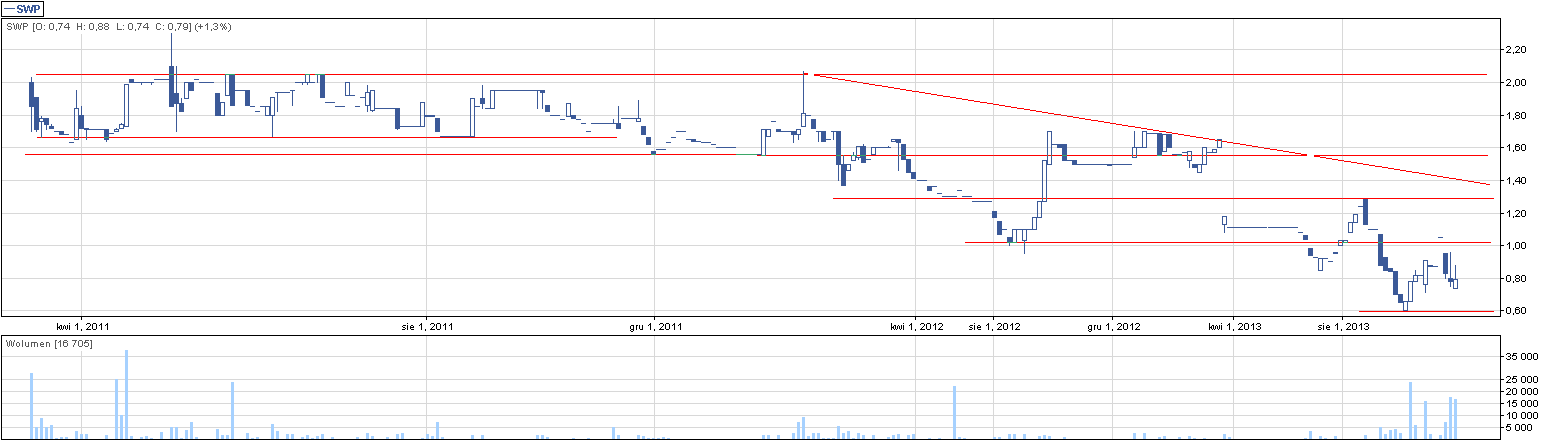Screen dimensions: 1541x443
Task: Click the 1,80 price axis label
Action: (1515, 115)
